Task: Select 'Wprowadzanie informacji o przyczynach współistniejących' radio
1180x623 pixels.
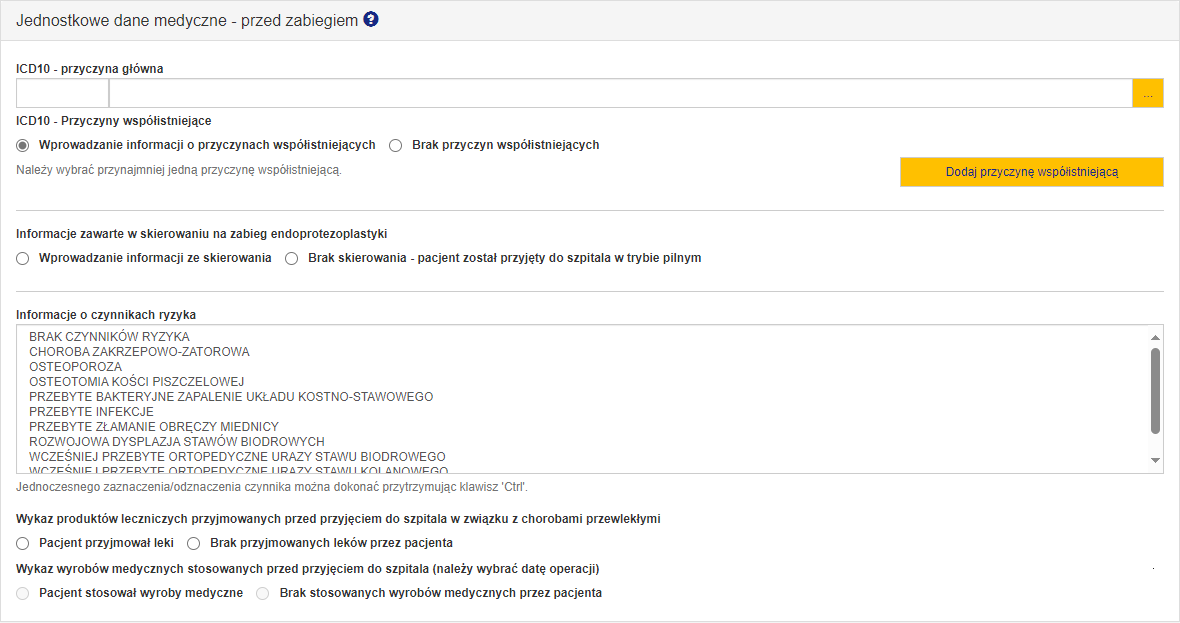Action: click(x=23, y=145)
